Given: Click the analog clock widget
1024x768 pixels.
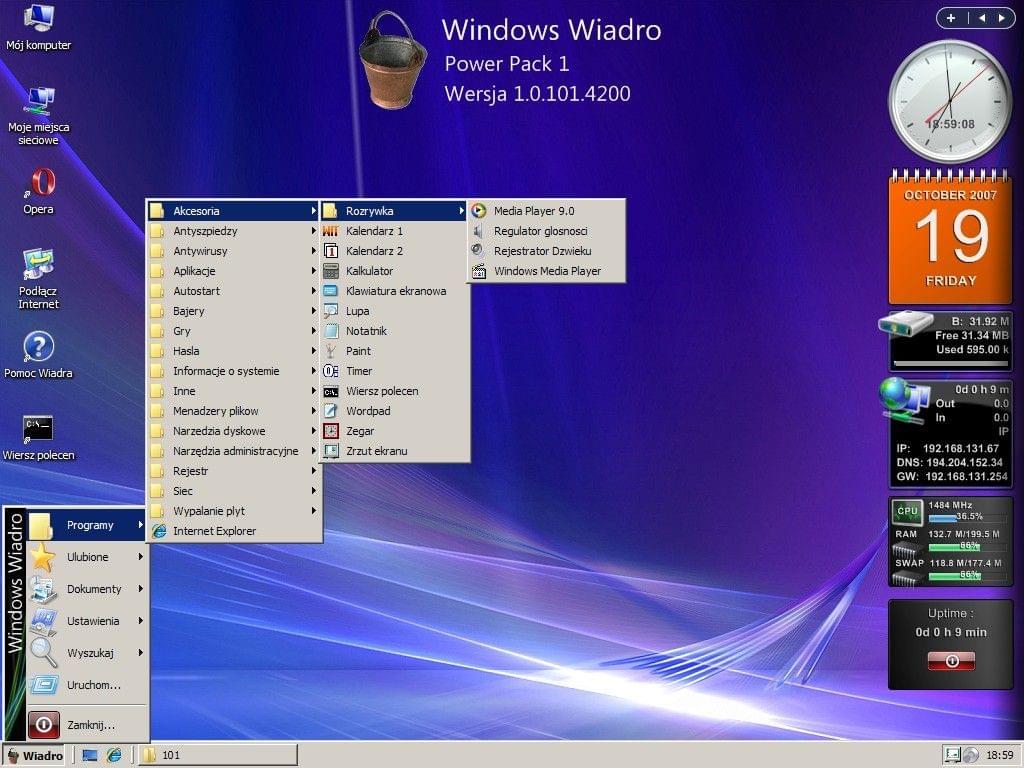Looking at the screenshot, I should (x=950, y=101).
